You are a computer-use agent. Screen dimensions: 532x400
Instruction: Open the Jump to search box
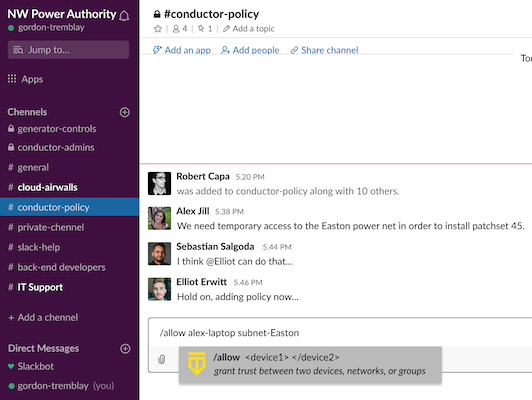[68, 50]
